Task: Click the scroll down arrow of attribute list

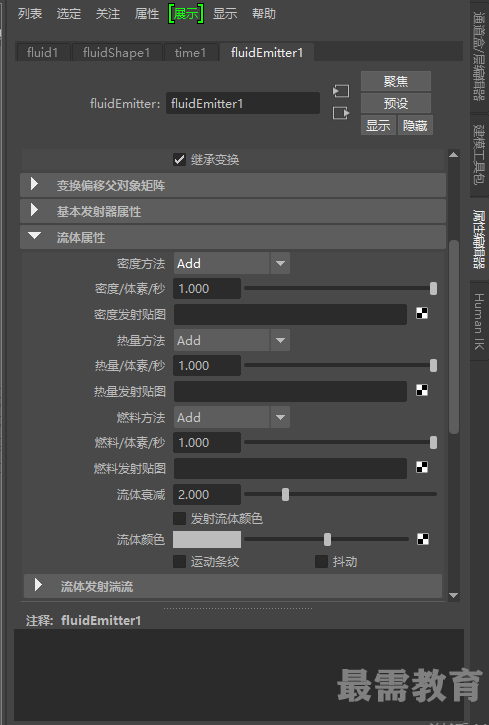Action: point(453,596)
